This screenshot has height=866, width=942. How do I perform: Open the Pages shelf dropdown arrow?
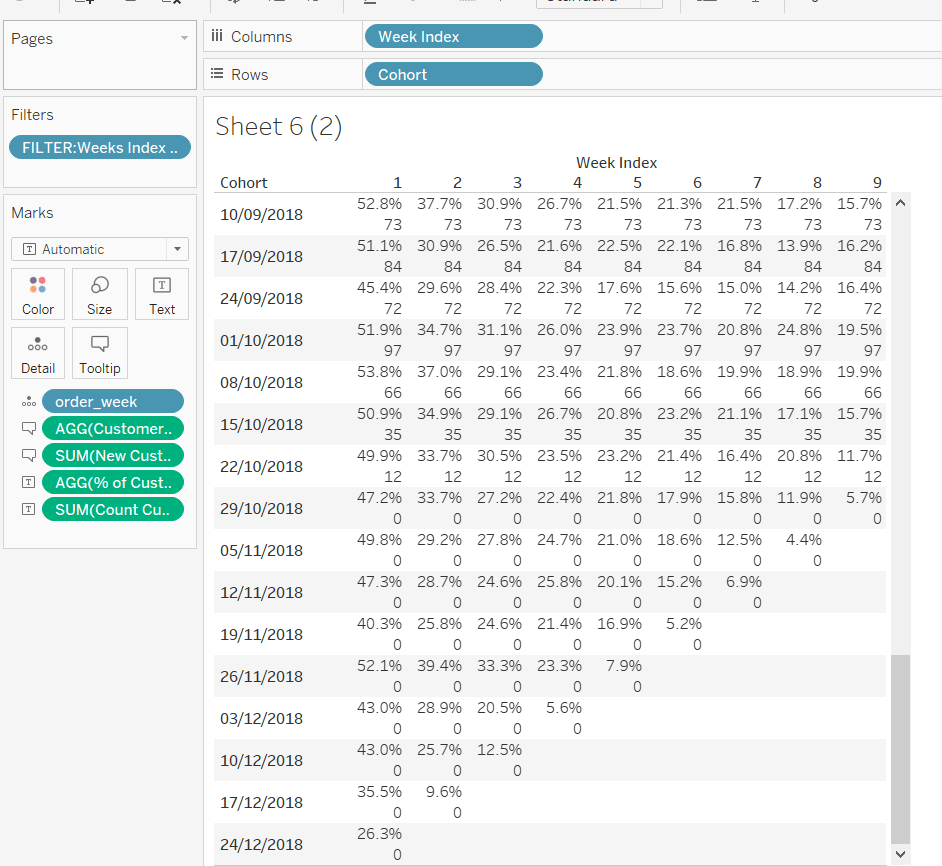tap(183, 38)
